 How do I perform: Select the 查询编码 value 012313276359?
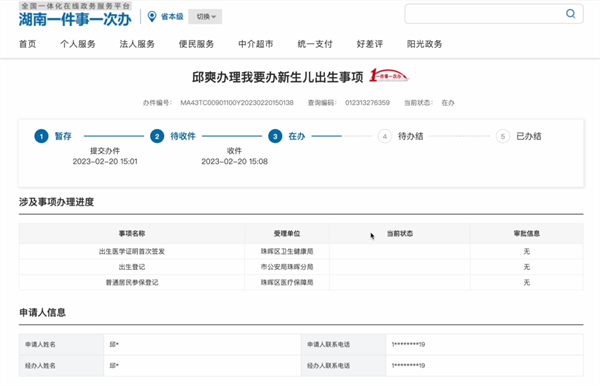[367, 103]
